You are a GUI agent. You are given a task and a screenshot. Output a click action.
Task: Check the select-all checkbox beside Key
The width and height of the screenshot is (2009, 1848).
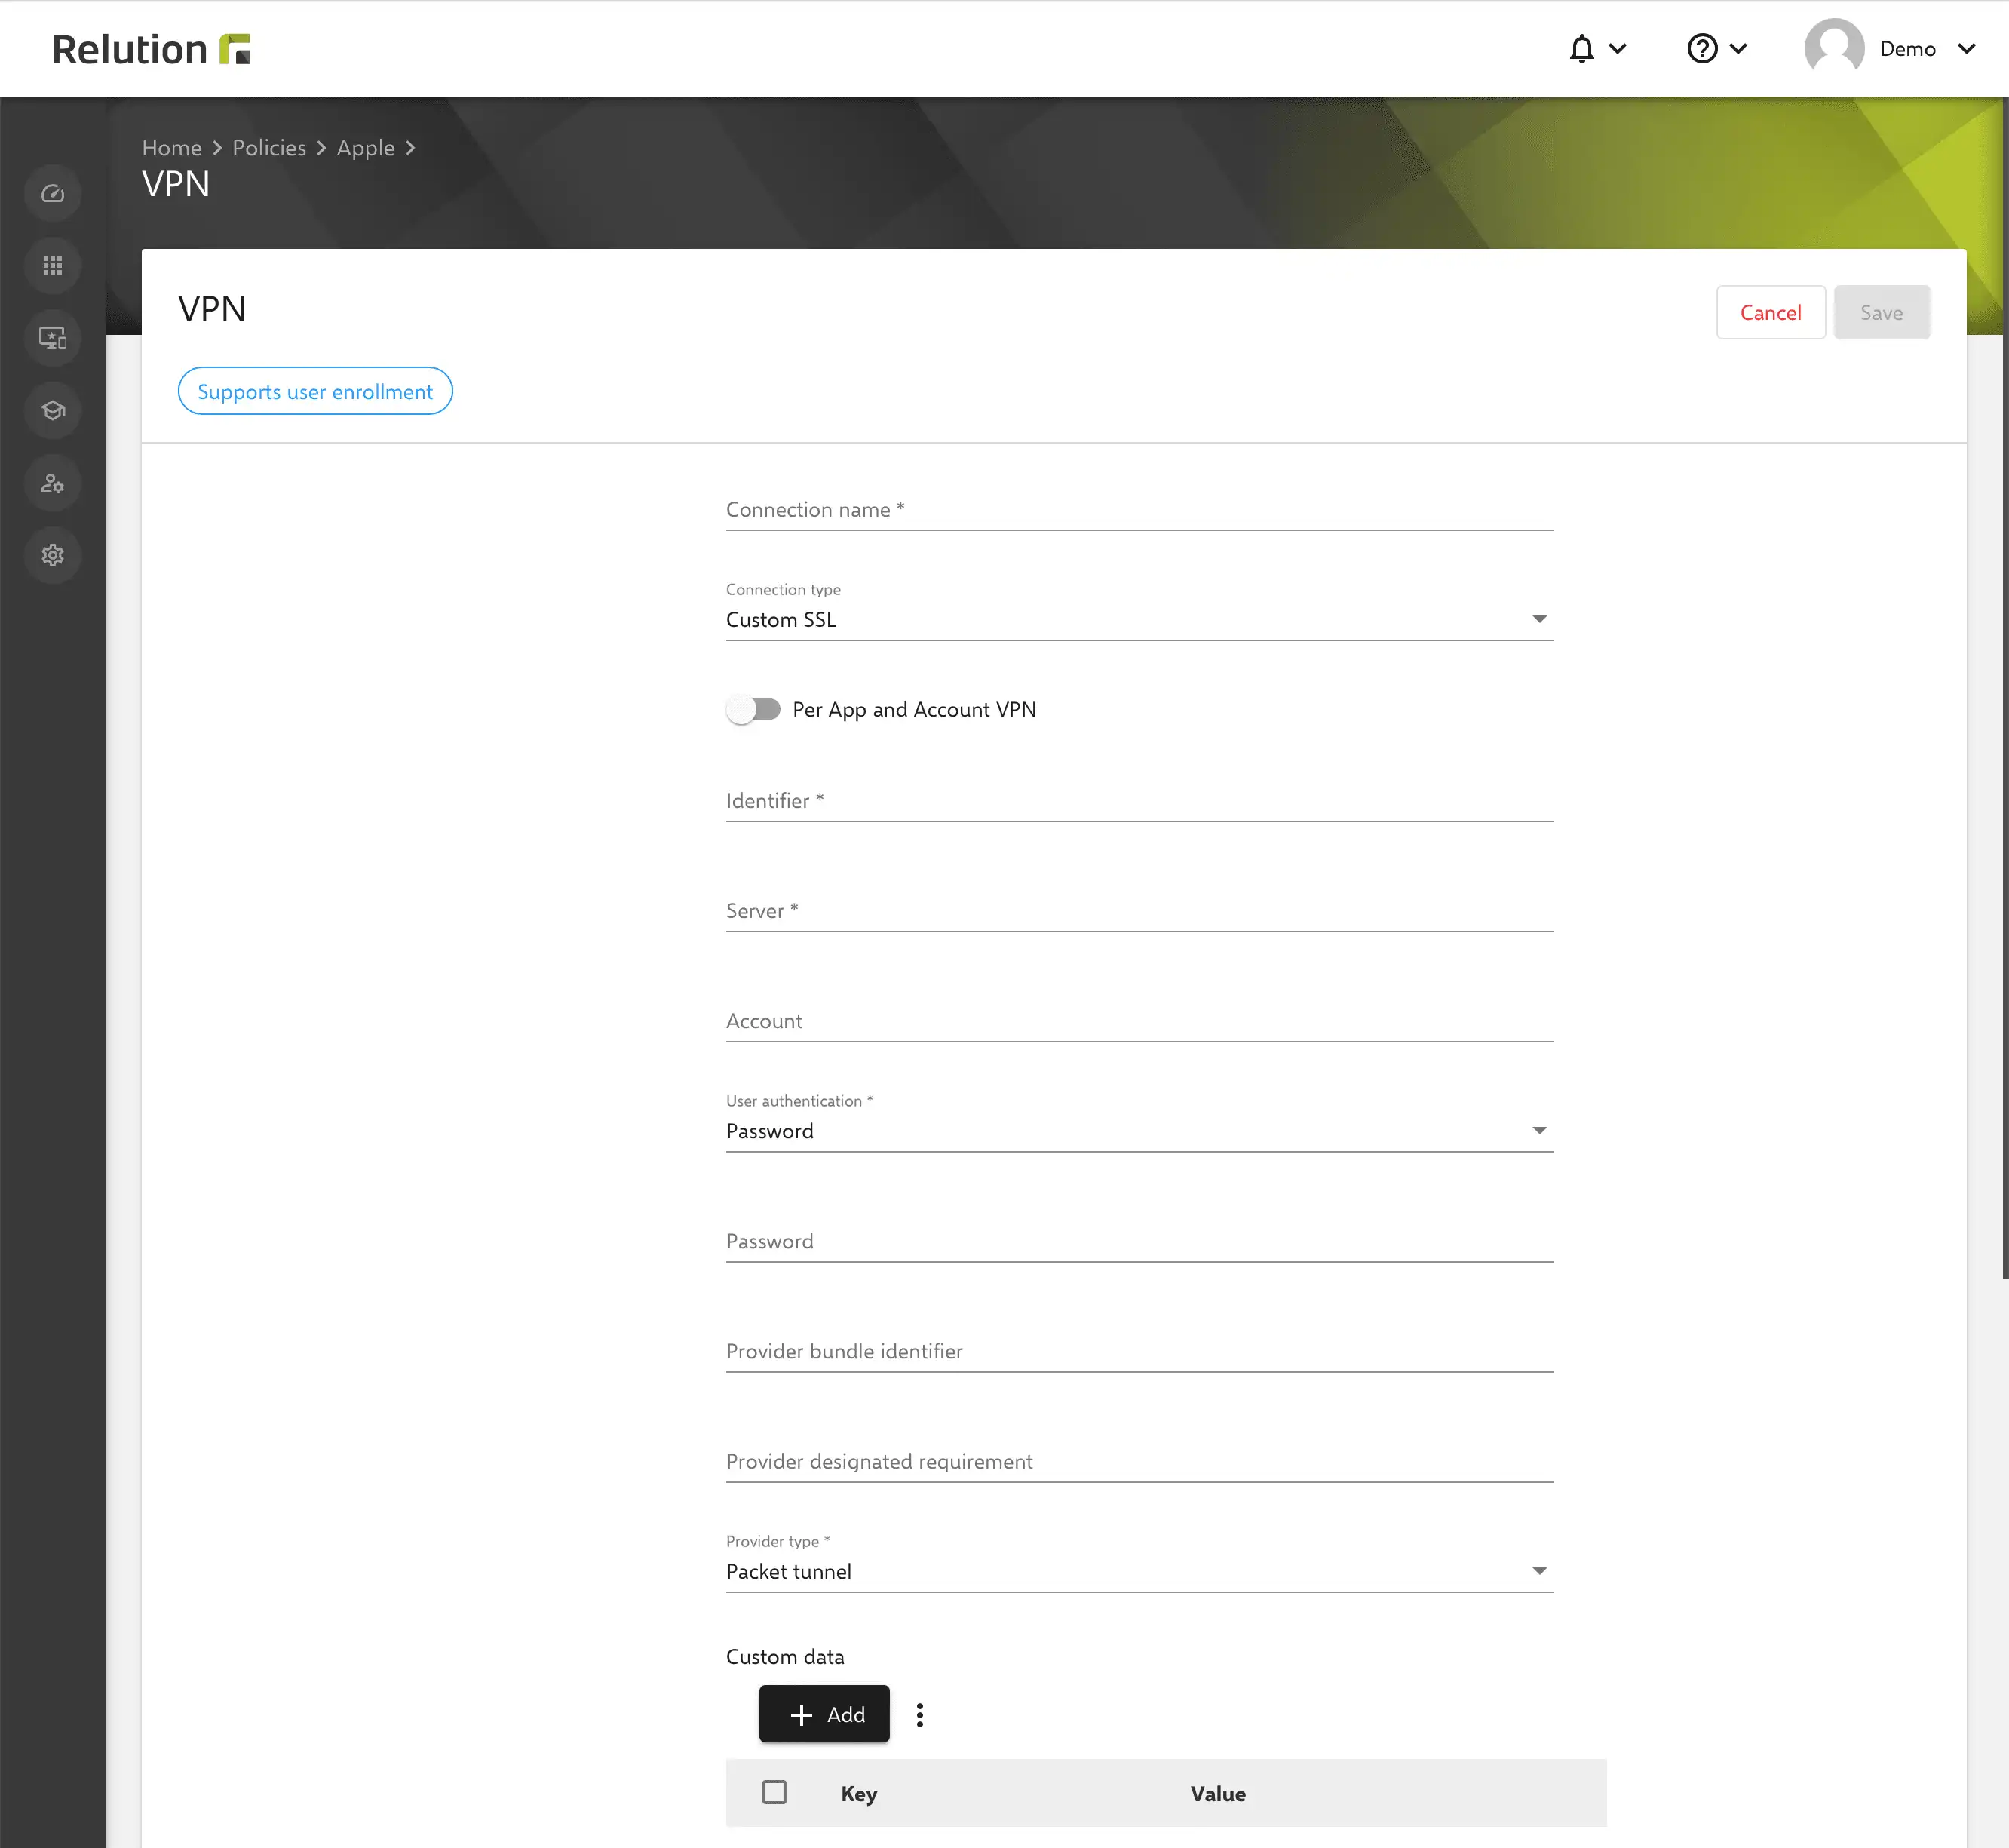[774, 1792]
